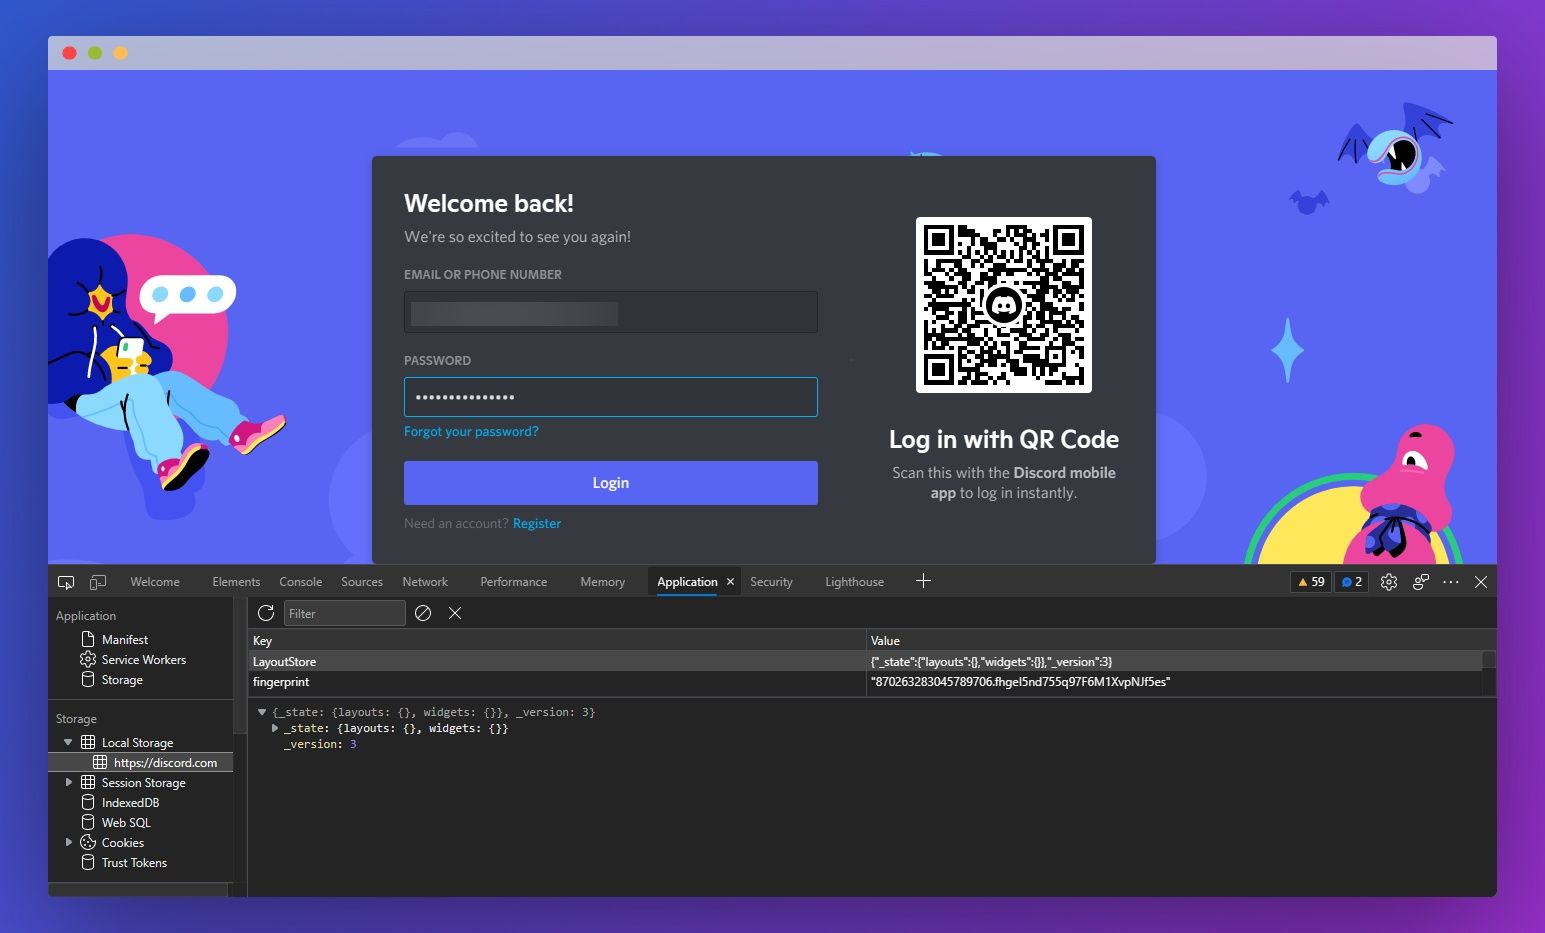Collapse the Local Storage tree node

tap(68, 742)
